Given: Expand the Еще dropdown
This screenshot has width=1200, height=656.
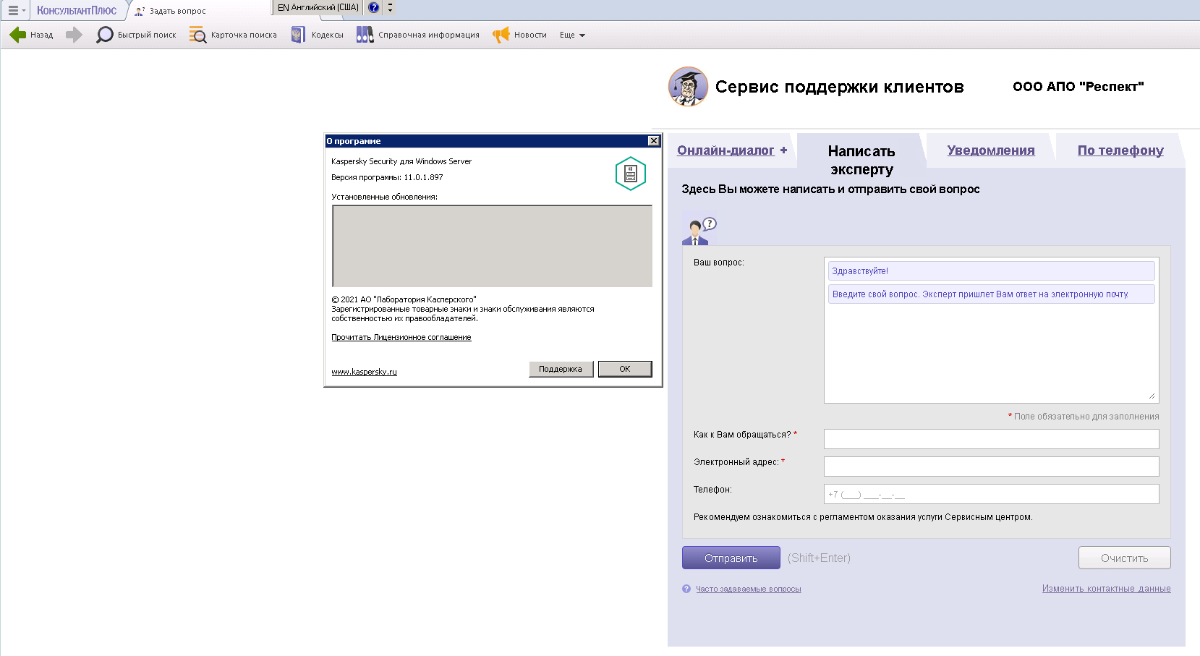Looking at the screenshot, I should (572, 35).
